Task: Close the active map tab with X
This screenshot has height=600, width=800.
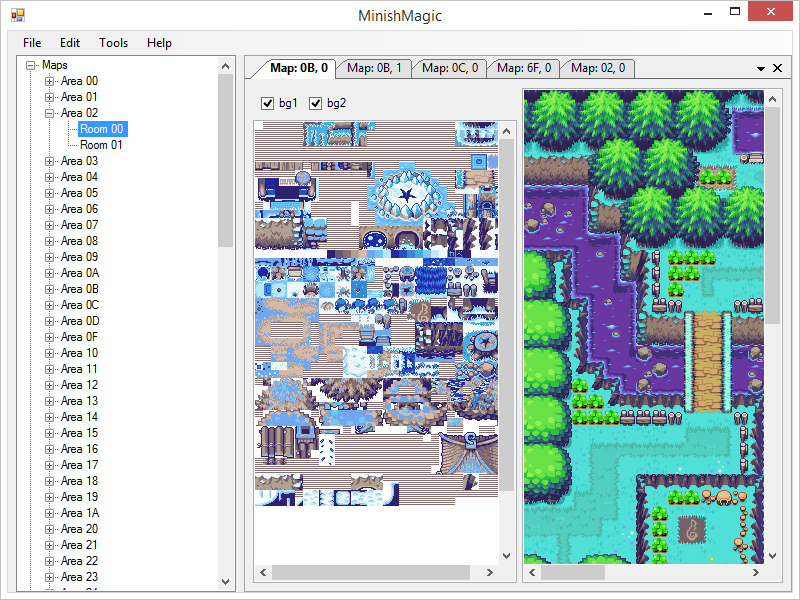Action: point(778,68)
